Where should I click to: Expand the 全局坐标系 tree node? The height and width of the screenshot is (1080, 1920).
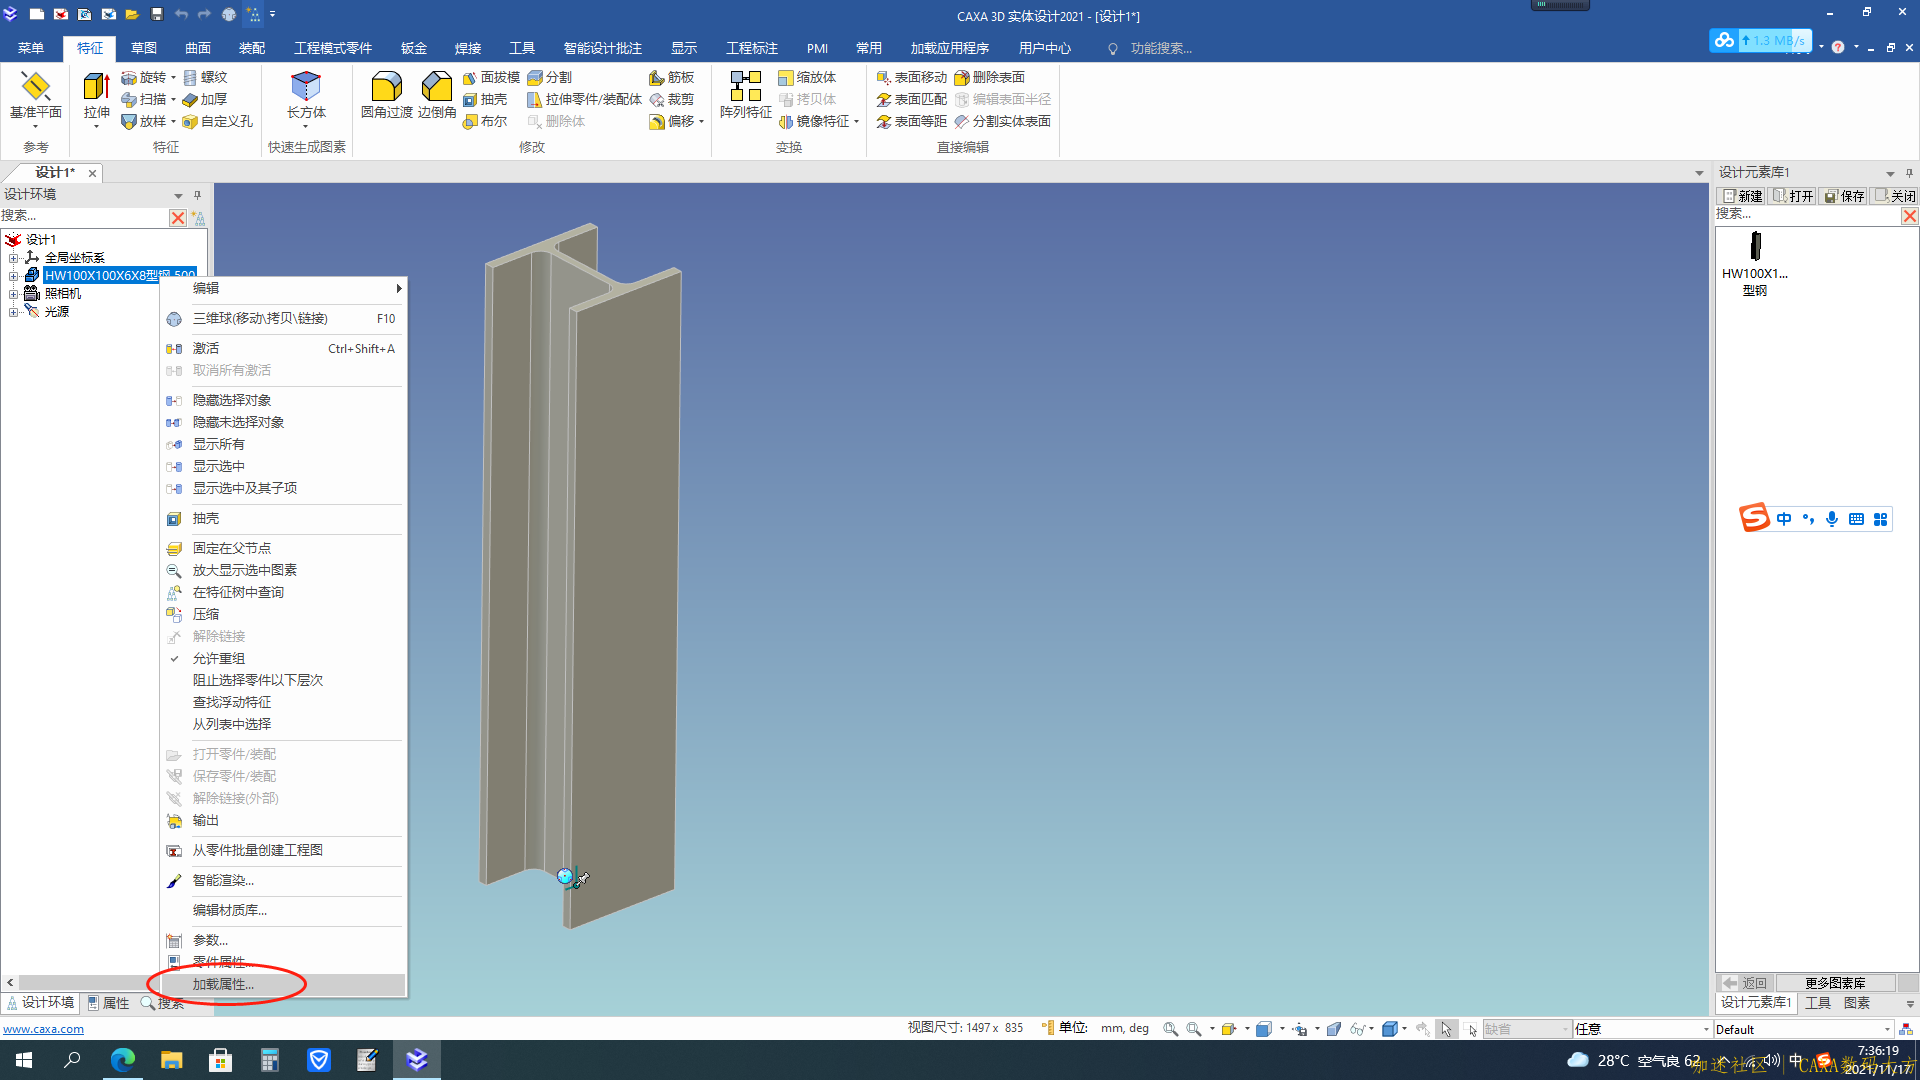pyautogui.click(x=14, y=257)
